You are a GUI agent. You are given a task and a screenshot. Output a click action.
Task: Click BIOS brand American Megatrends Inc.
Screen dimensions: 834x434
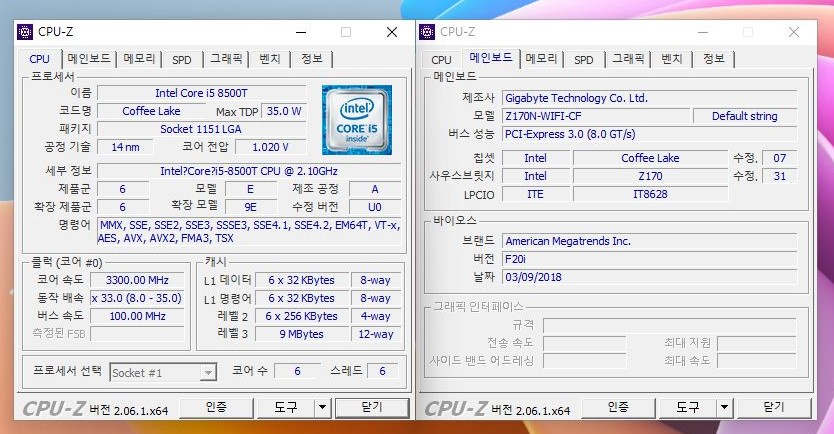tap(649, 241)
